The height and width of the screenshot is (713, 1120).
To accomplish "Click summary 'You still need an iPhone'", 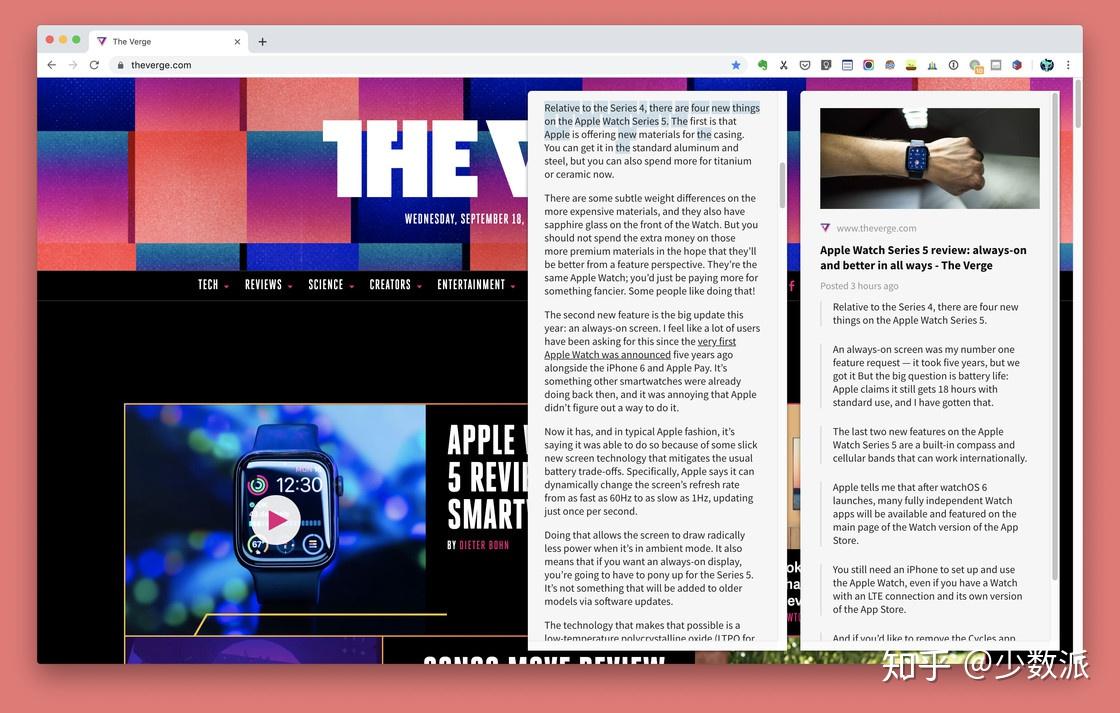I will click(927, 589).
